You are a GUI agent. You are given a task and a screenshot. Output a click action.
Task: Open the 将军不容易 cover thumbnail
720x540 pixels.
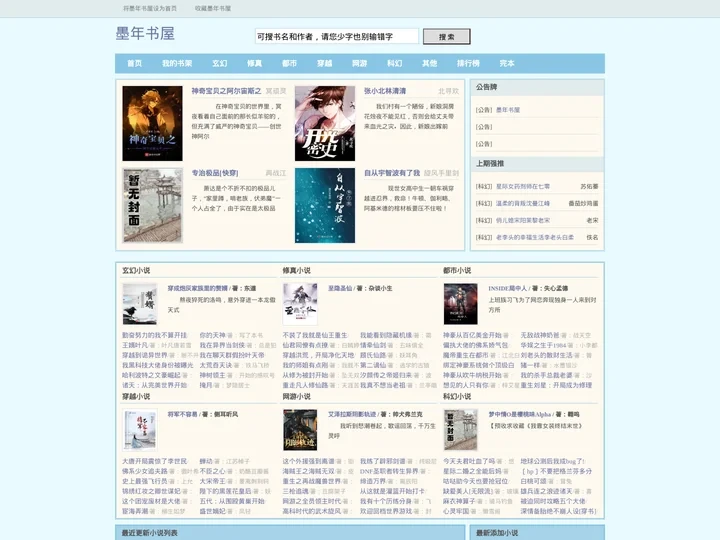coord(140,430)
